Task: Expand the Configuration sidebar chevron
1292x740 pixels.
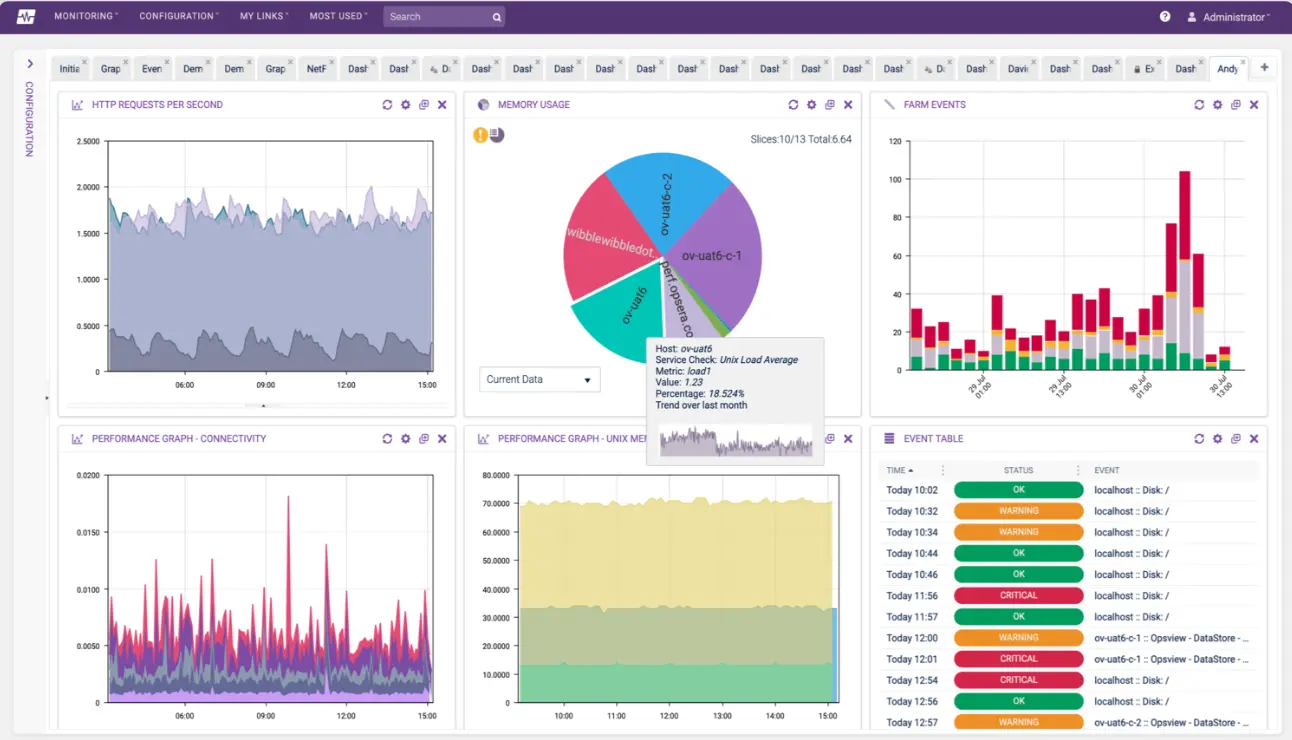Action: pos(30,63)
